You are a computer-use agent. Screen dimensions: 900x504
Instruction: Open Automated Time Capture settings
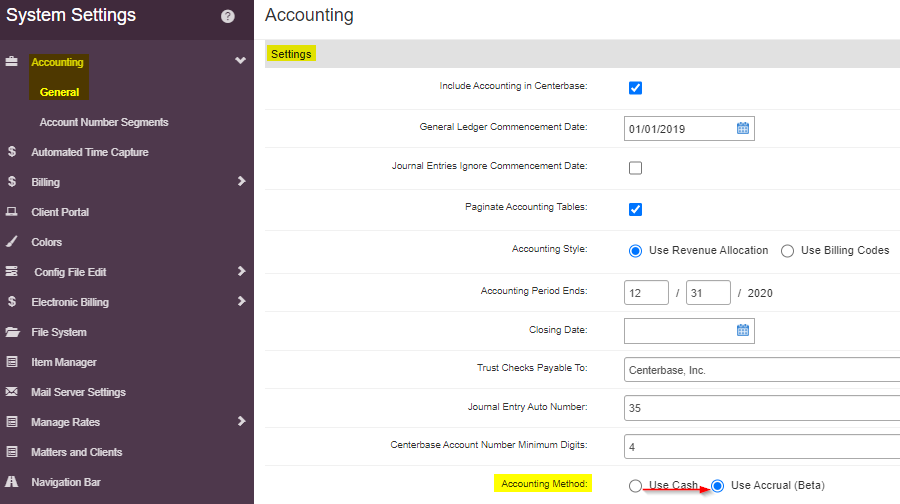pyautogui.click(x=90, y=152)
